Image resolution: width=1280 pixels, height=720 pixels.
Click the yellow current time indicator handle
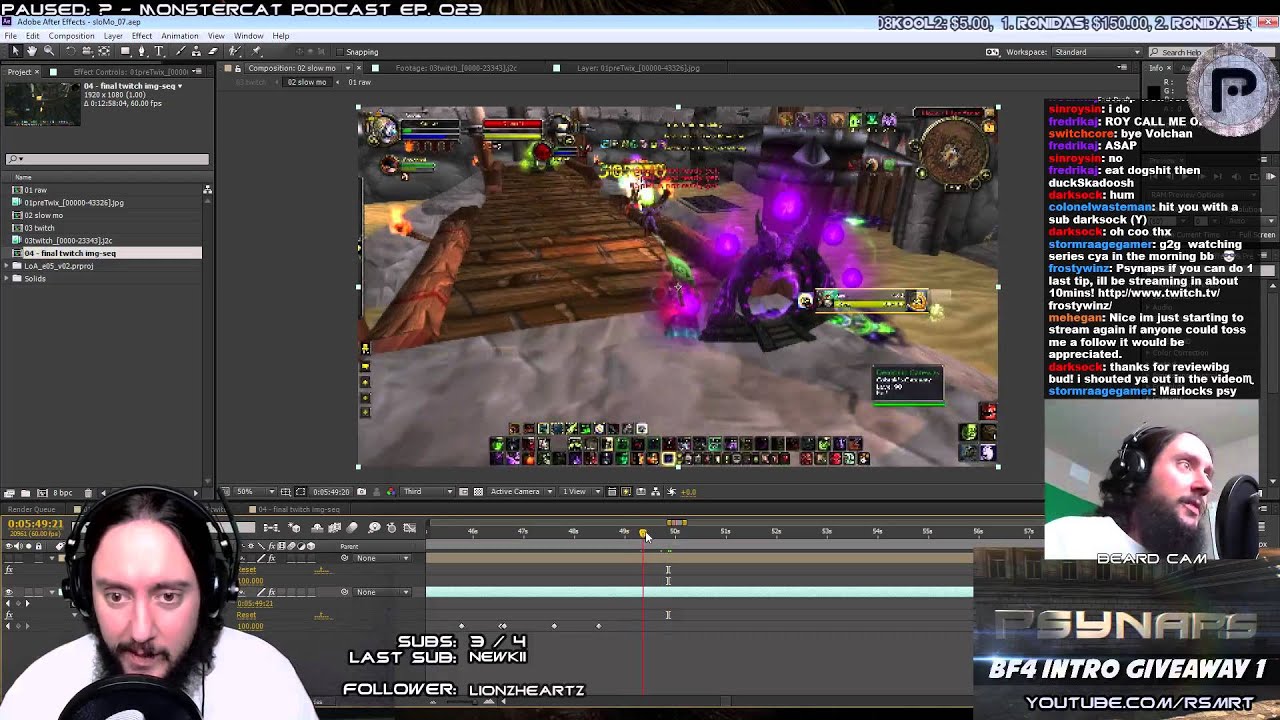[x=643, y=532]
